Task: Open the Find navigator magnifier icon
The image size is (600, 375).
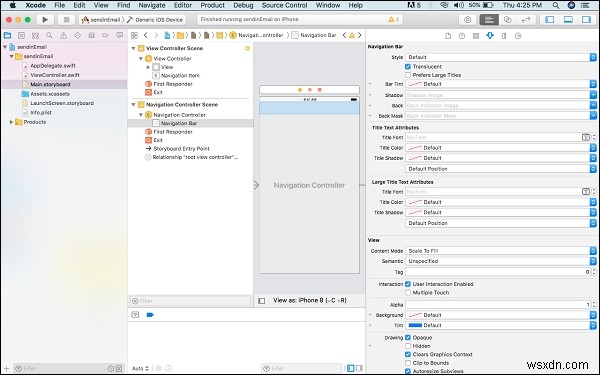Action: [x=49, y=36]
